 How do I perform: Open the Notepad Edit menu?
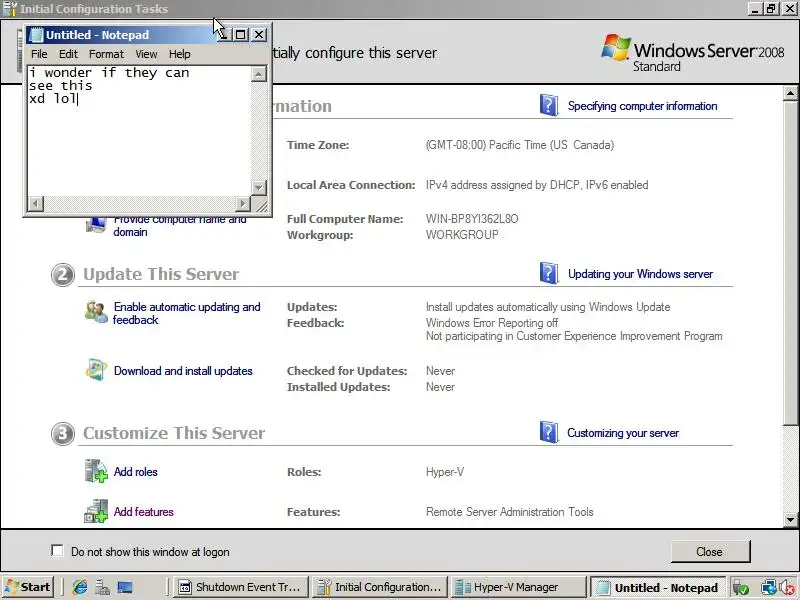68,54
